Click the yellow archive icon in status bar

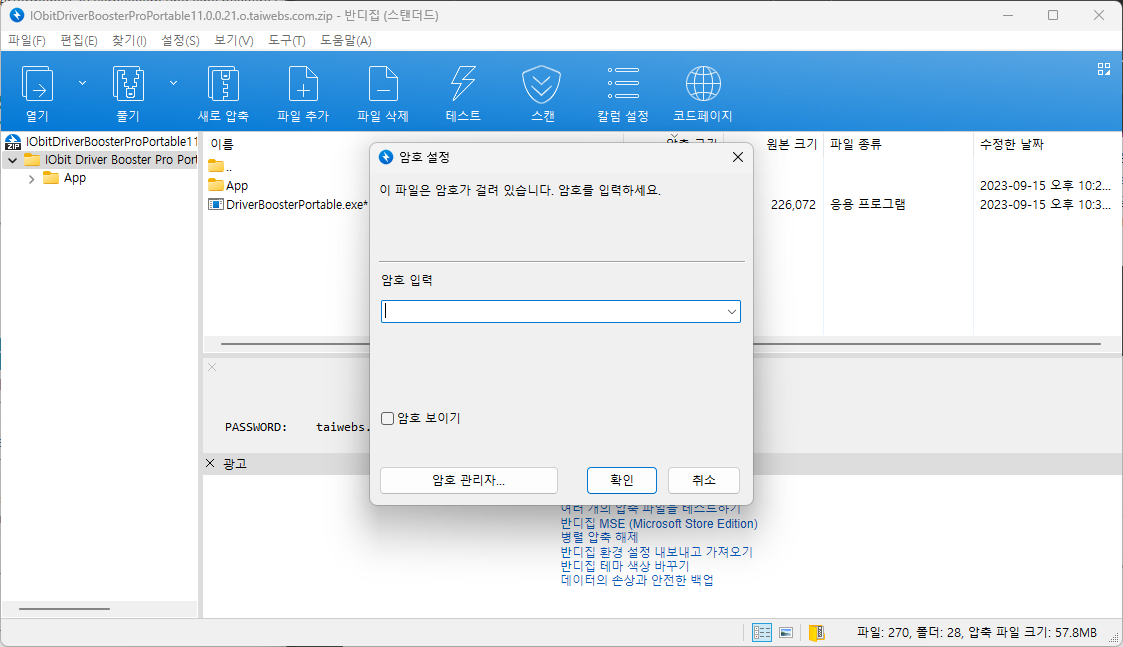(x=816, y=633)
